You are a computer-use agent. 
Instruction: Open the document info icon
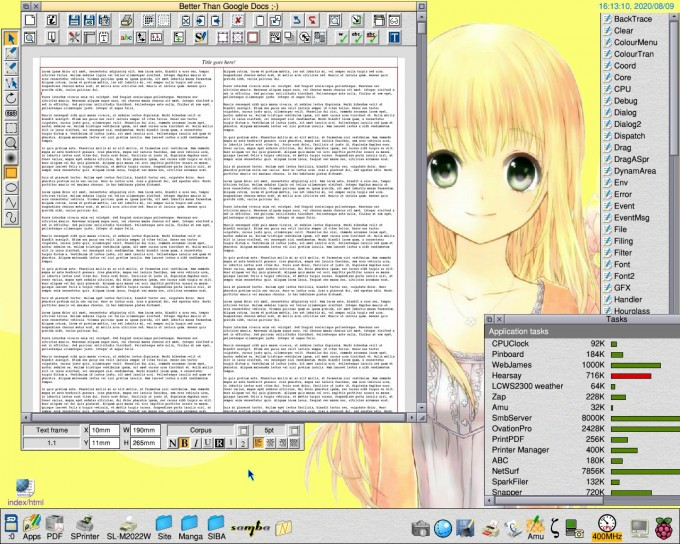coord(52,20)
